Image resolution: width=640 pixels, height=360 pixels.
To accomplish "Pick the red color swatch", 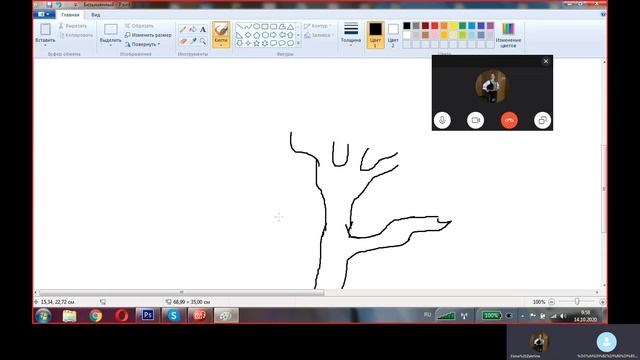I will [x=435, y=26].
